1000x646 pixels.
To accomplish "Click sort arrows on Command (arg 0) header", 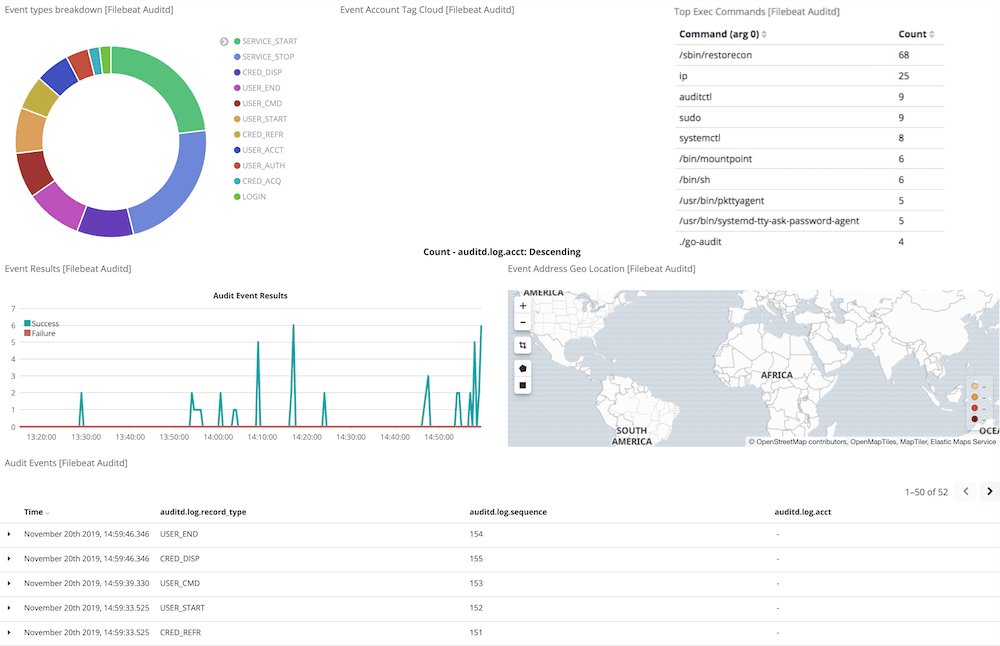I will click(x=766, y=33).
